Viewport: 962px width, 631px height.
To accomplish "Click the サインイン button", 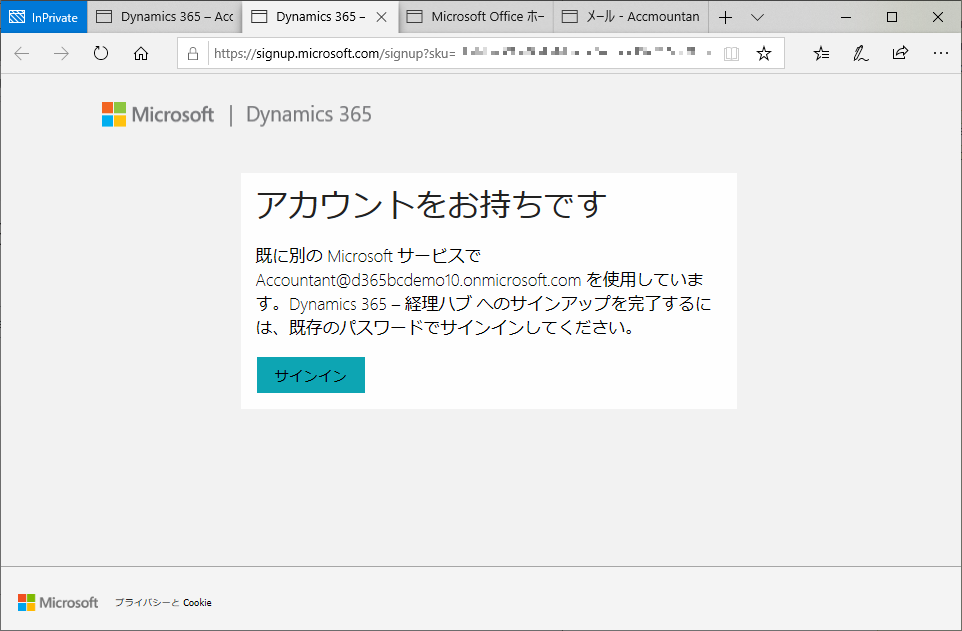I will pyautogui.click(x=311, y=375).
